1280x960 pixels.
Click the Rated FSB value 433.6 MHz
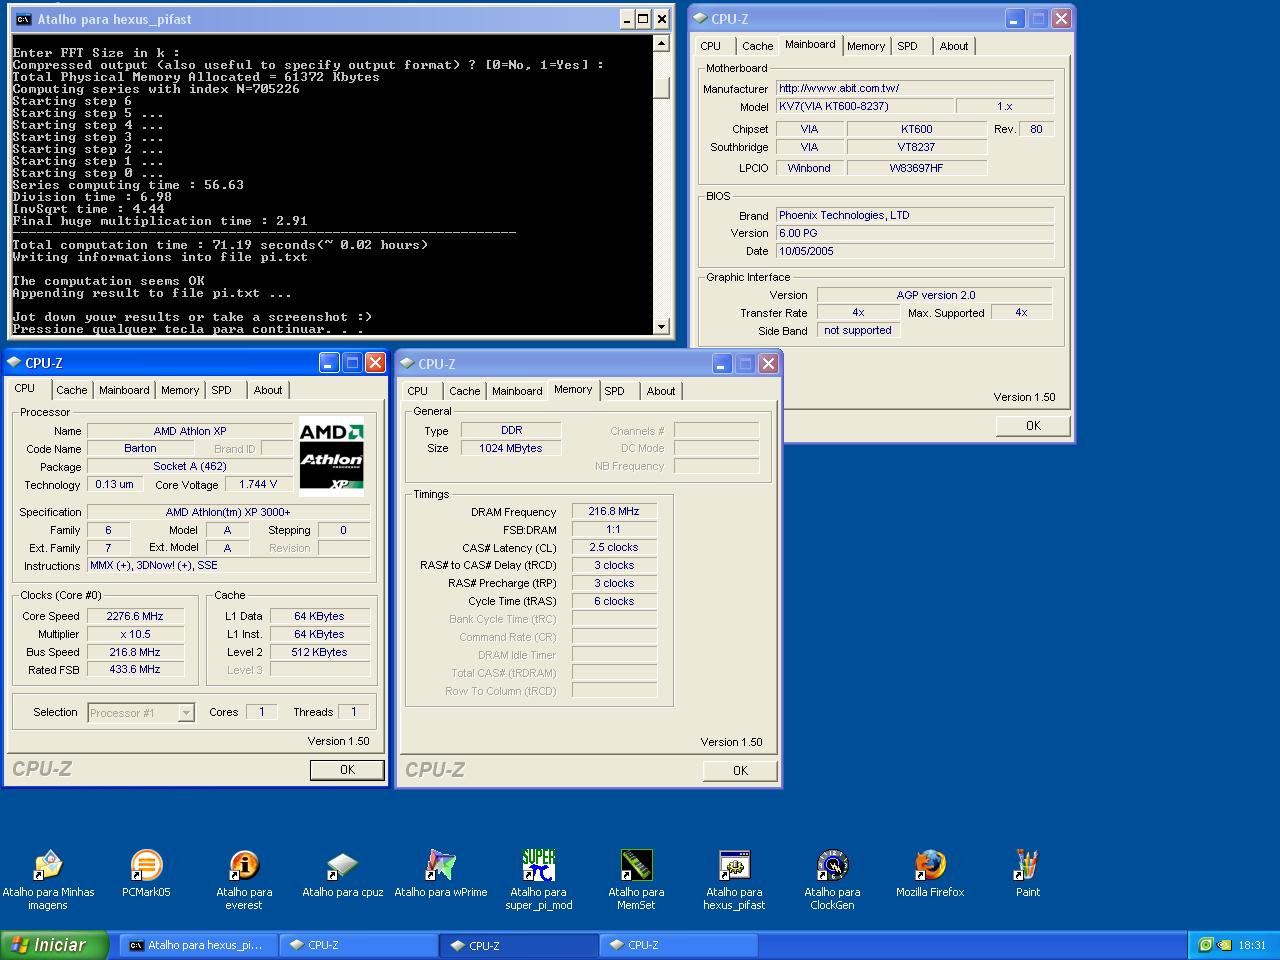(x=135, y=670)
